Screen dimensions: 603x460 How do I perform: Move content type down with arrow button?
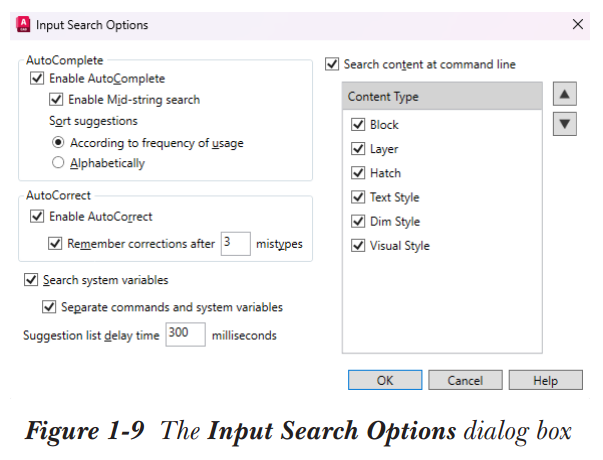[x=565, y=124]
